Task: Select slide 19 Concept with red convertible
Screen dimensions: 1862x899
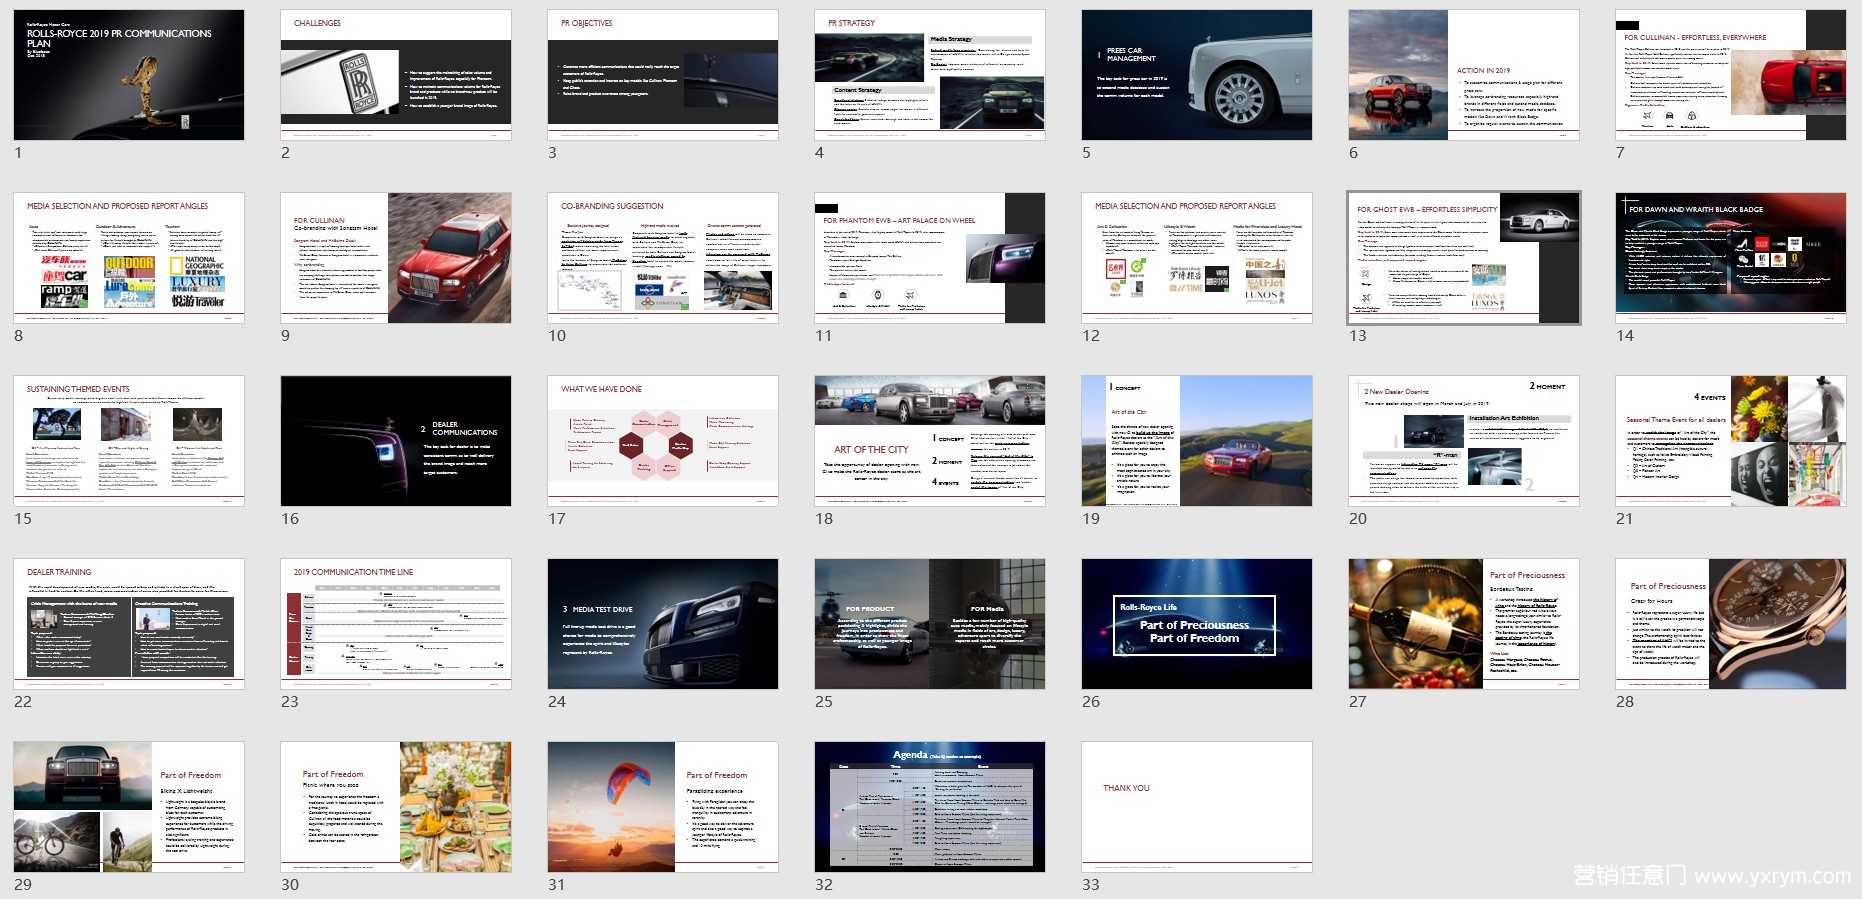Action: pos(1197,441)
